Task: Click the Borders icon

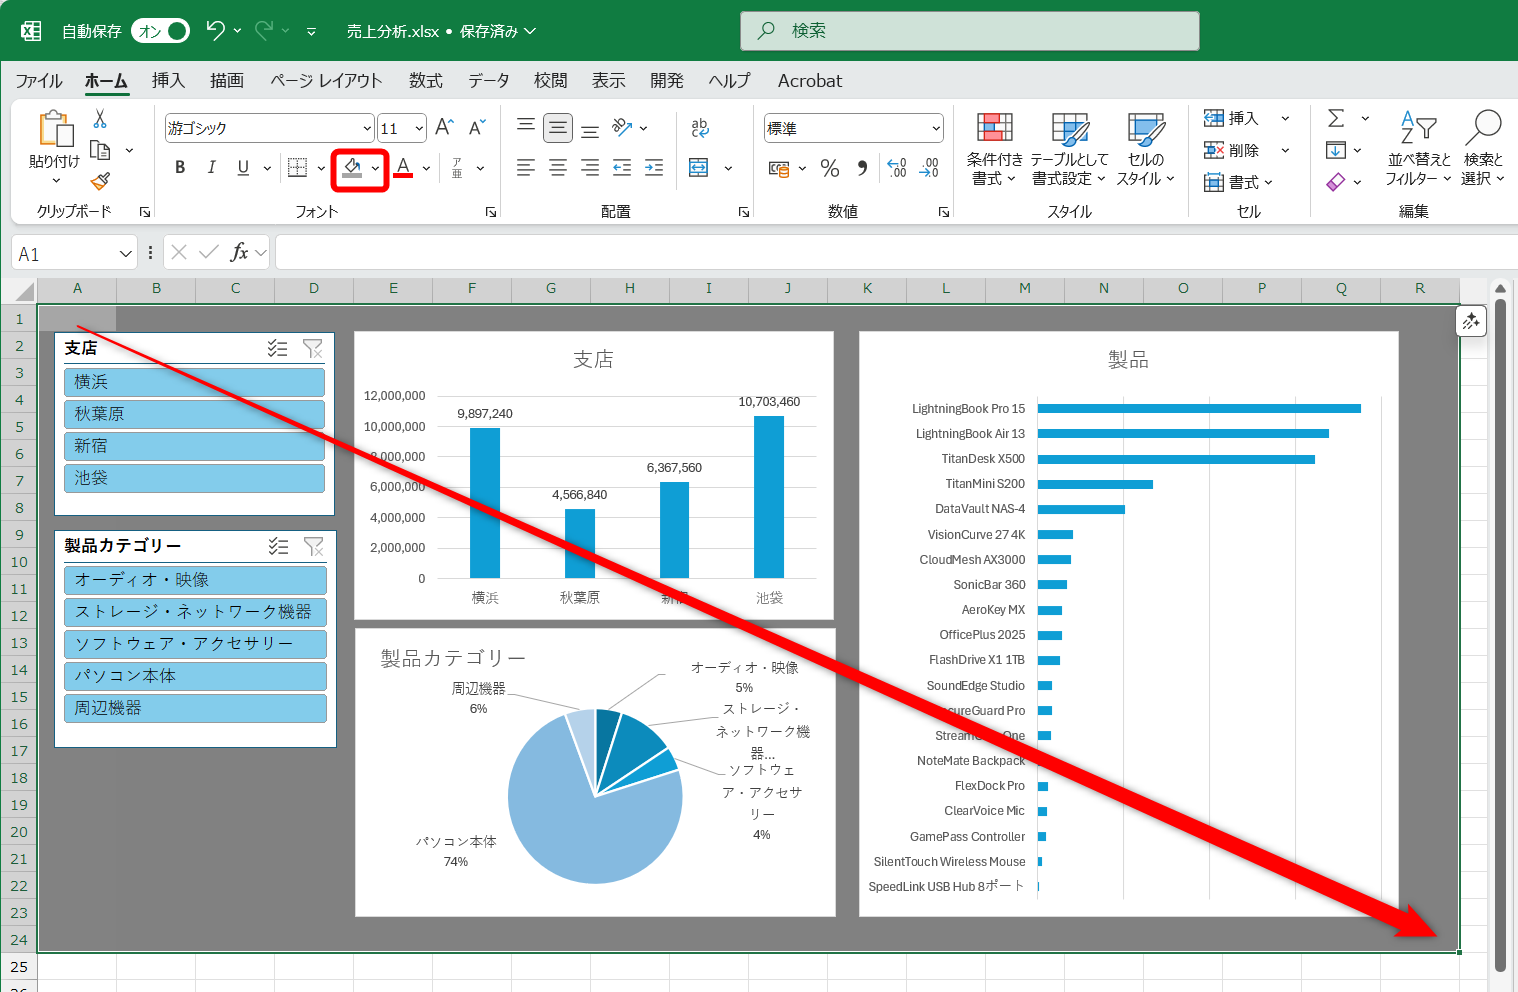Action: (297, 168)
